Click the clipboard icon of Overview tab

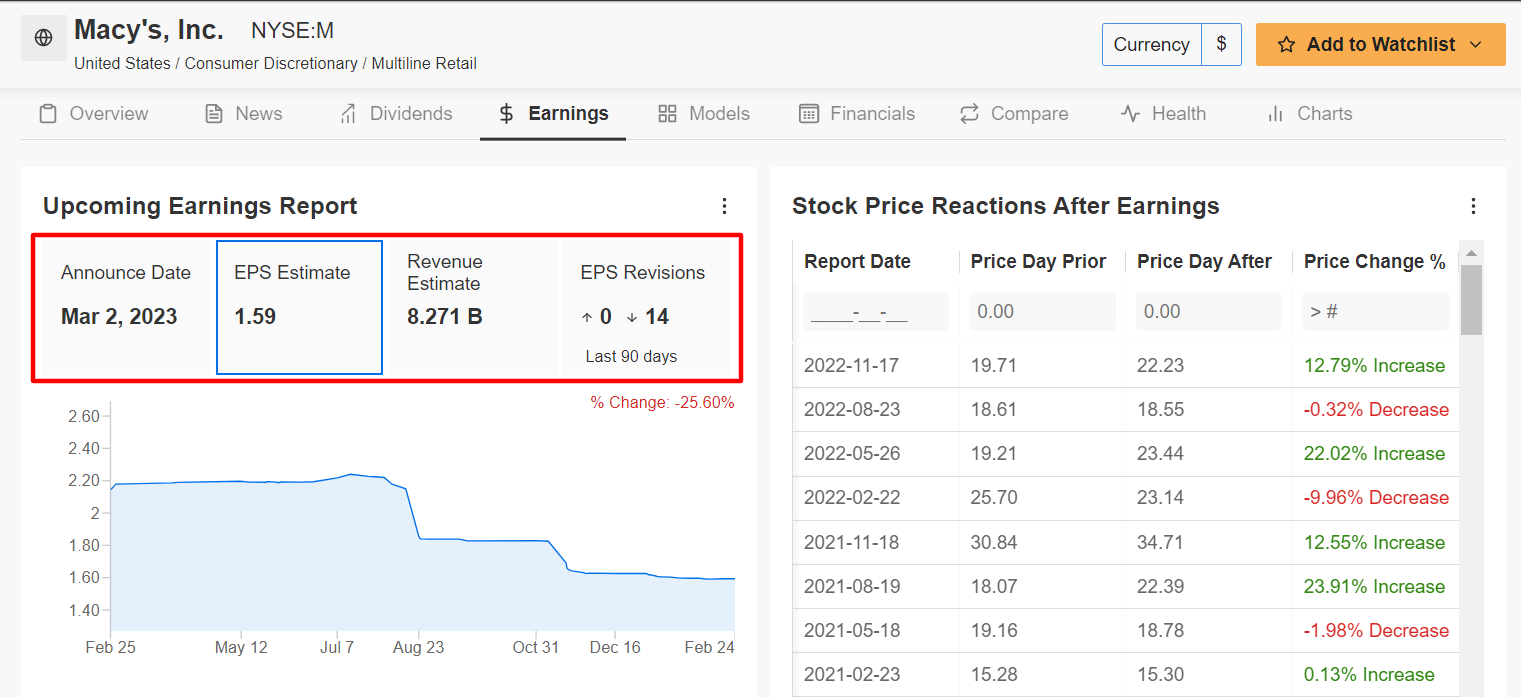pos(47,114)
